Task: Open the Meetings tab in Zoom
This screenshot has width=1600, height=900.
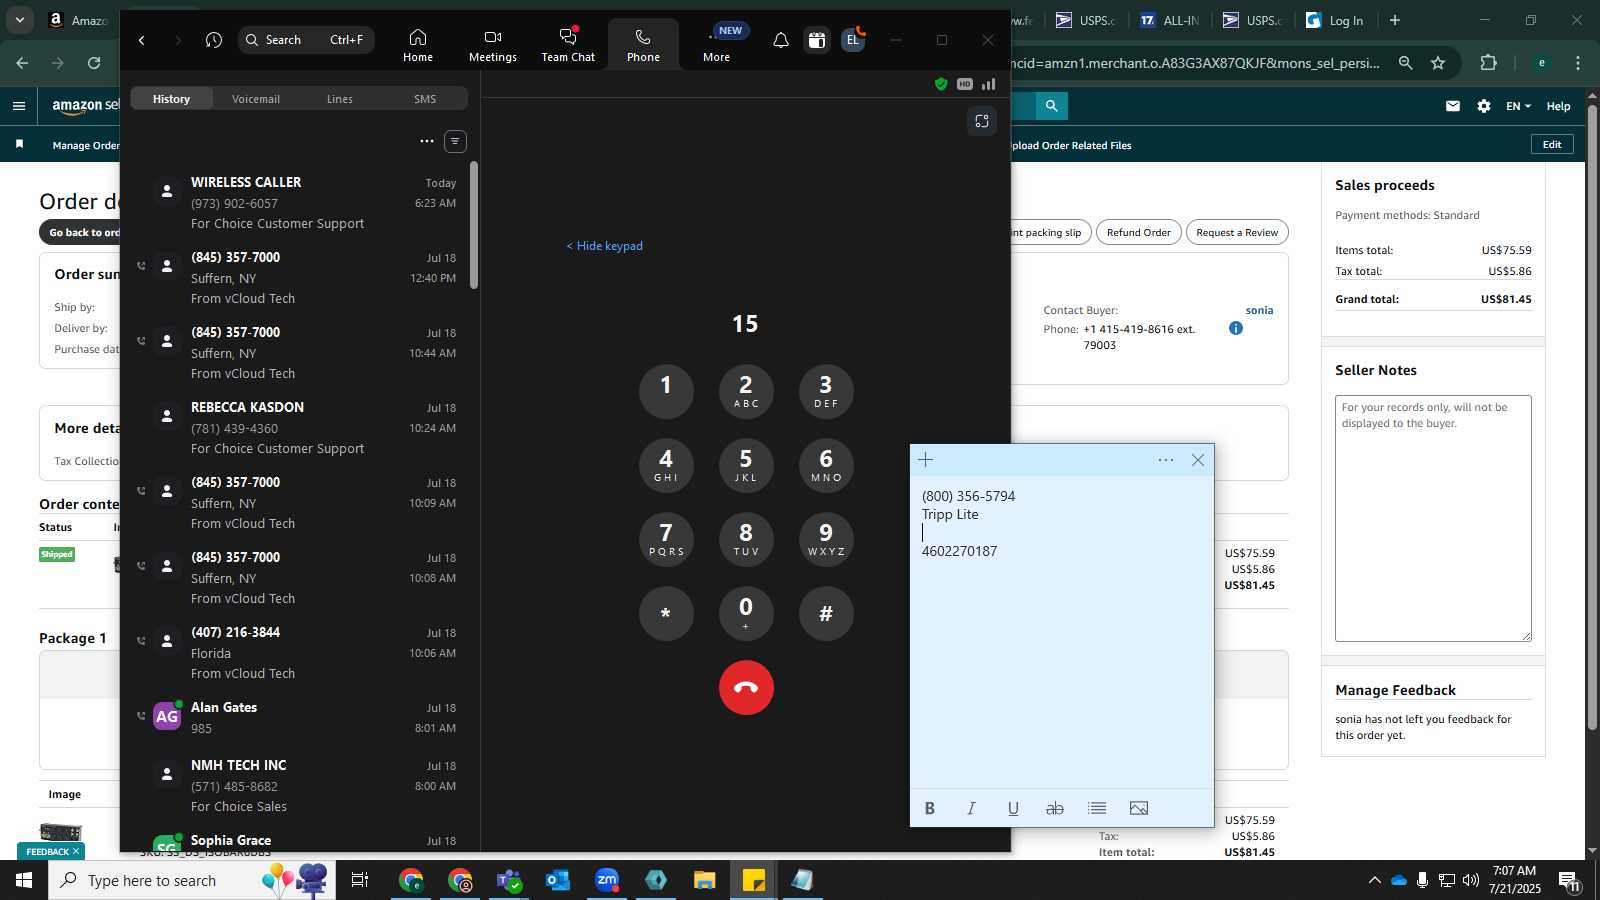Action: click(x=493, y=45)
